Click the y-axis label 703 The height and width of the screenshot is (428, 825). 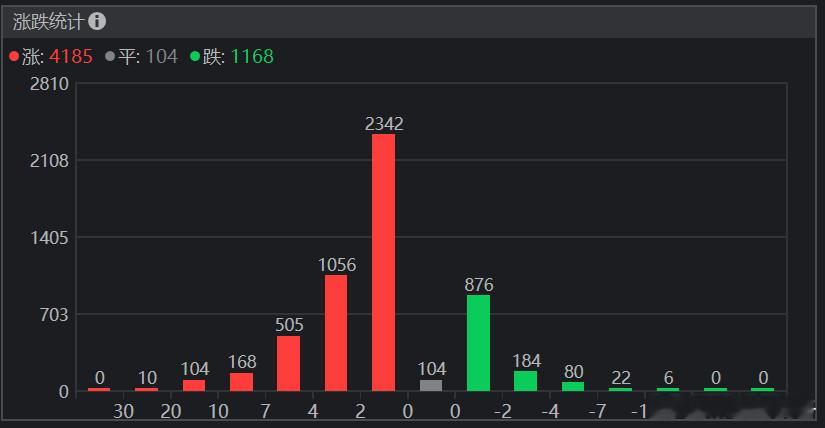click(54, 315)
